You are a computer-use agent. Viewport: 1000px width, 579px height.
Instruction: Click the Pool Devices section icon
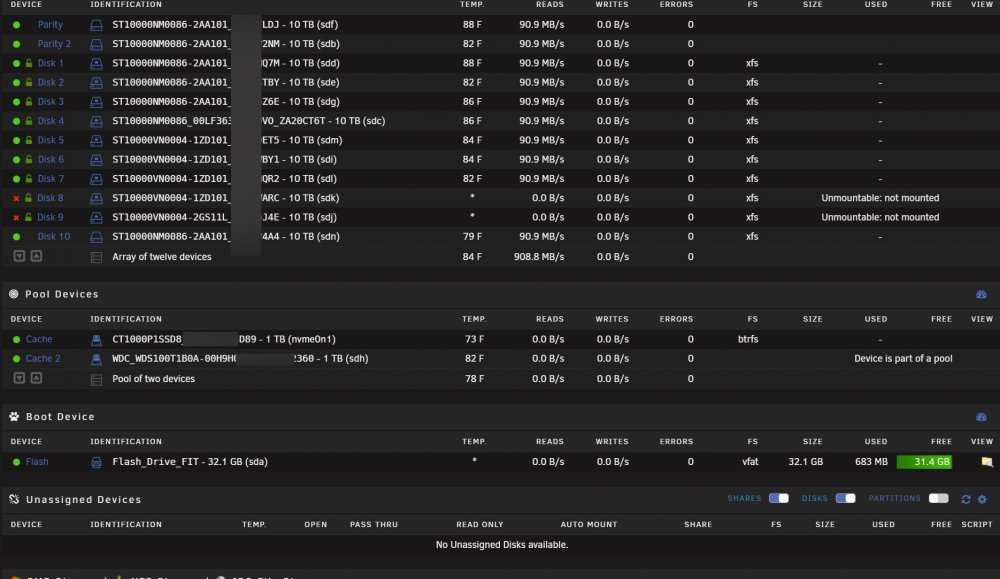click(14, 294)
